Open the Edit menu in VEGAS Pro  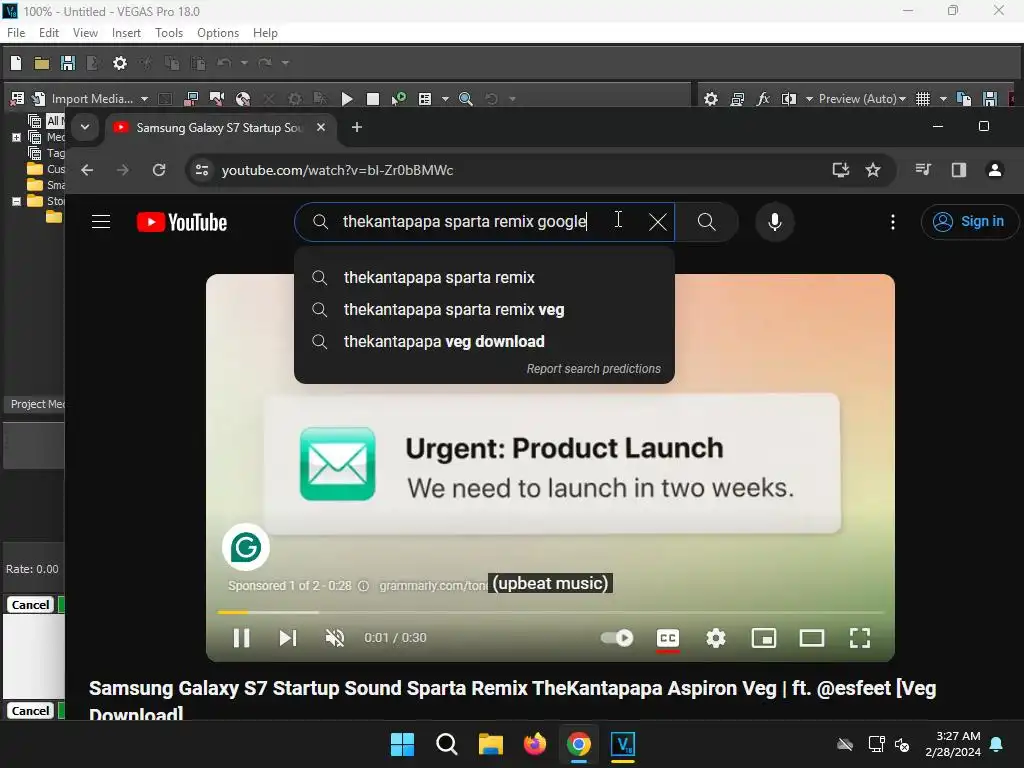click(x=49, y=33)
